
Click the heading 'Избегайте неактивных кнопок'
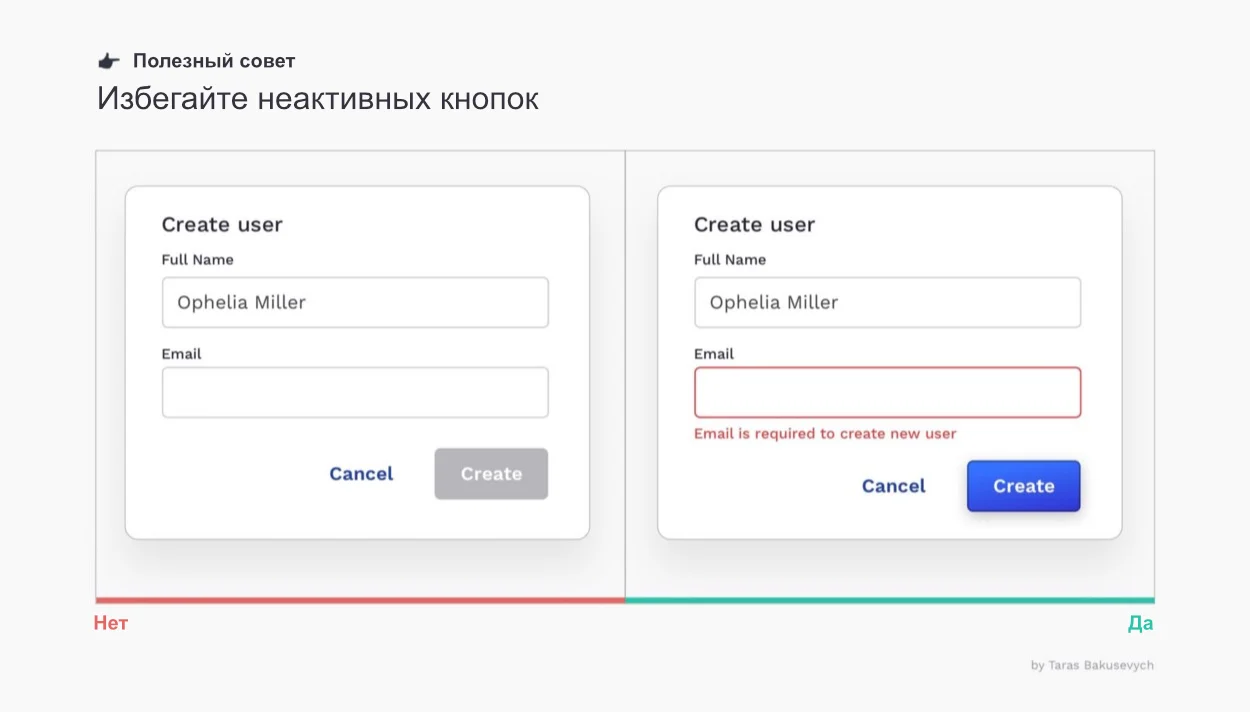pyautogui.click(x=318, y=99)
